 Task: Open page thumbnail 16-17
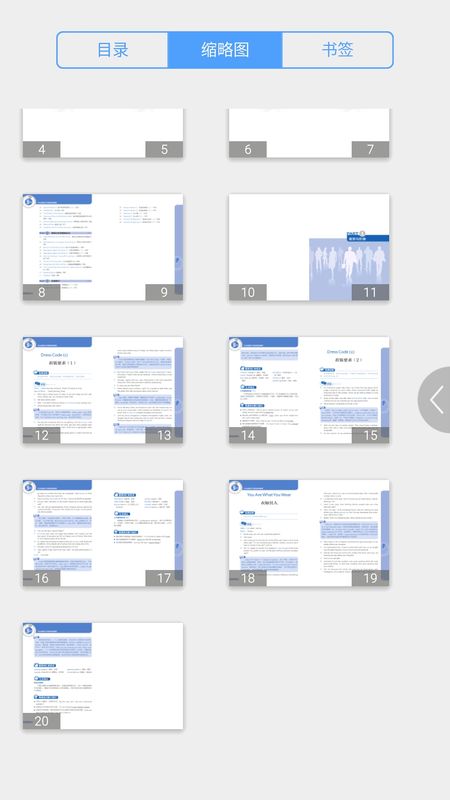click(x=103, y=533)
